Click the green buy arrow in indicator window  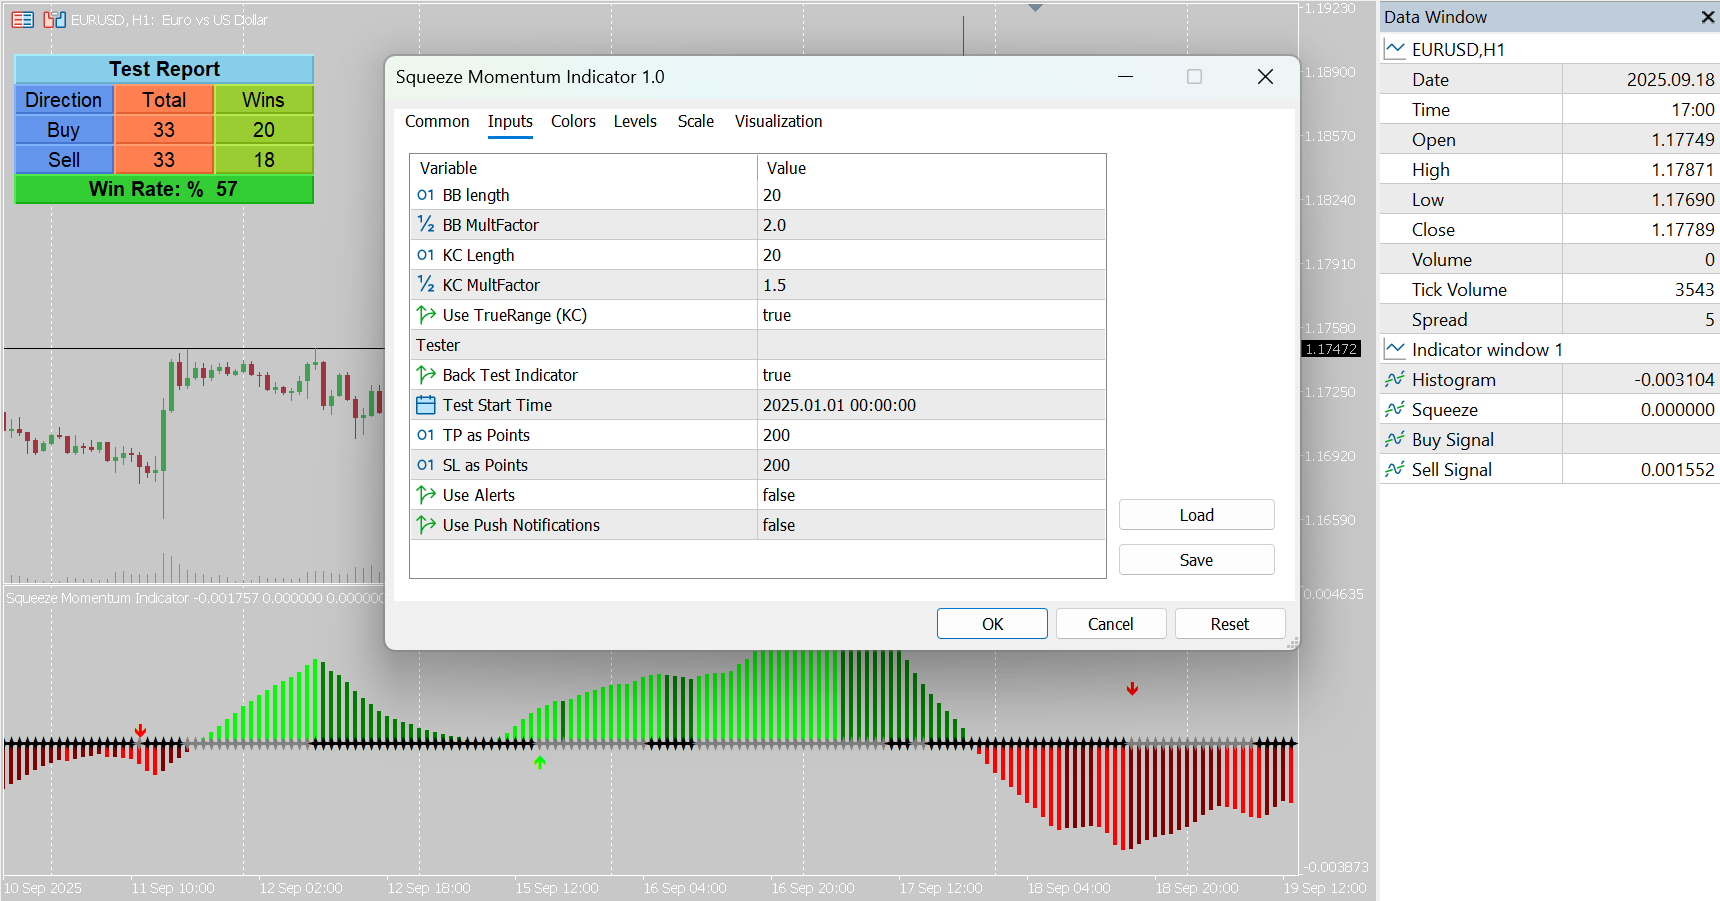[x=540, y=762]
